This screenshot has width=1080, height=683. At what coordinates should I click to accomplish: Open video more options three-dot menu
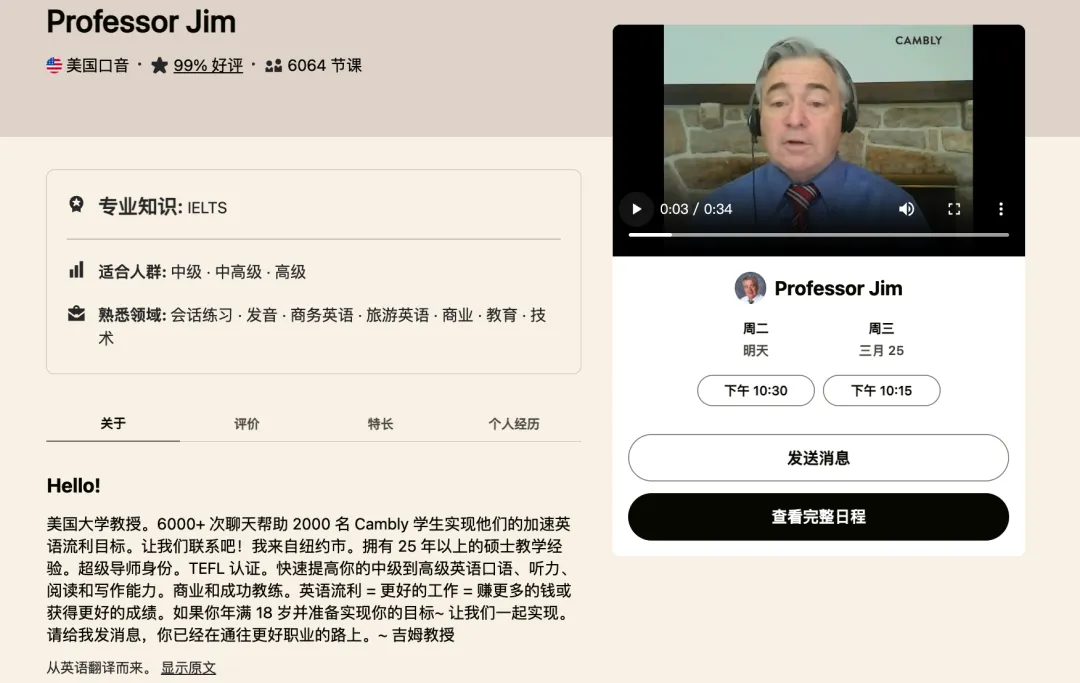[1001, 209]
